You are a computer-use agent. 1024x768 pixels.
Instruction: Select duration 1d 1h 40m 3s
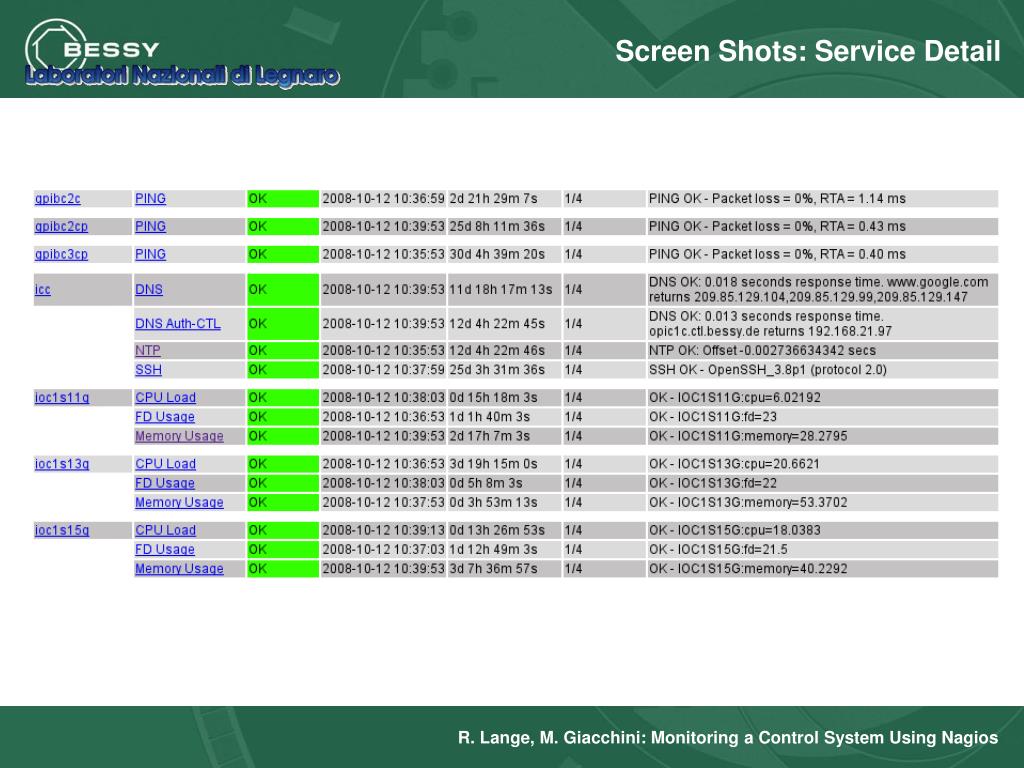[489, 417]
